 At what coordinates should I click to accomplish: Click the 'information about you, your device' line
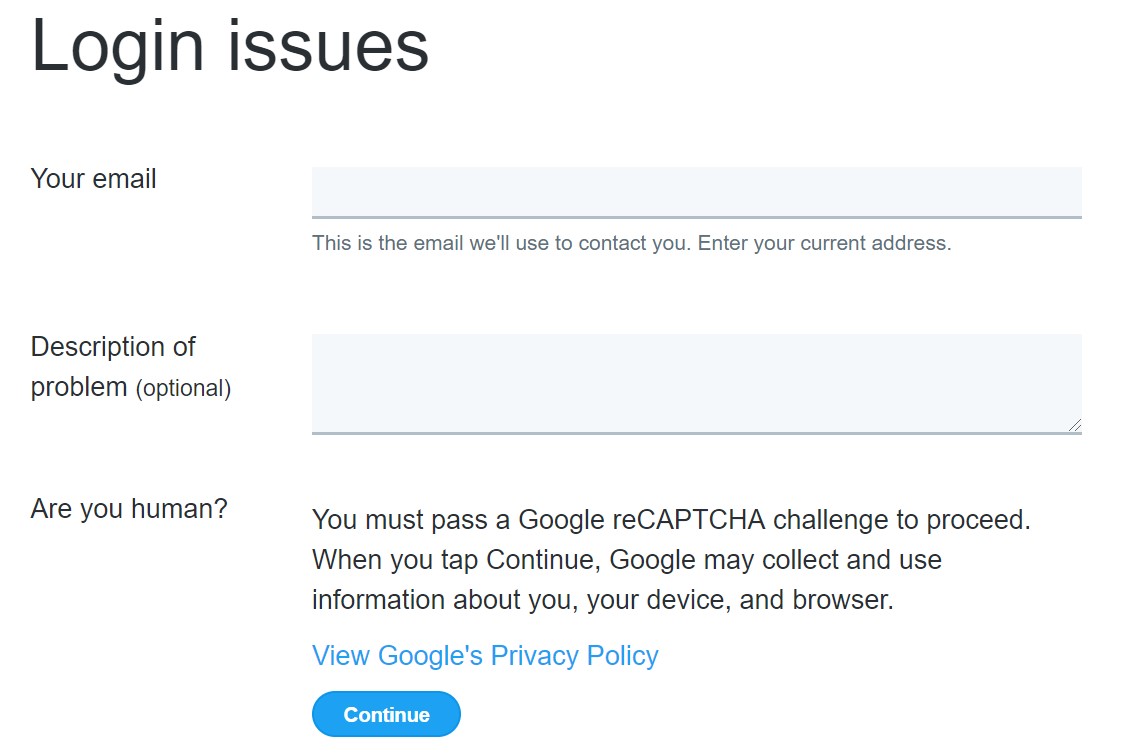pyautogui.click(x=603, y=600)
